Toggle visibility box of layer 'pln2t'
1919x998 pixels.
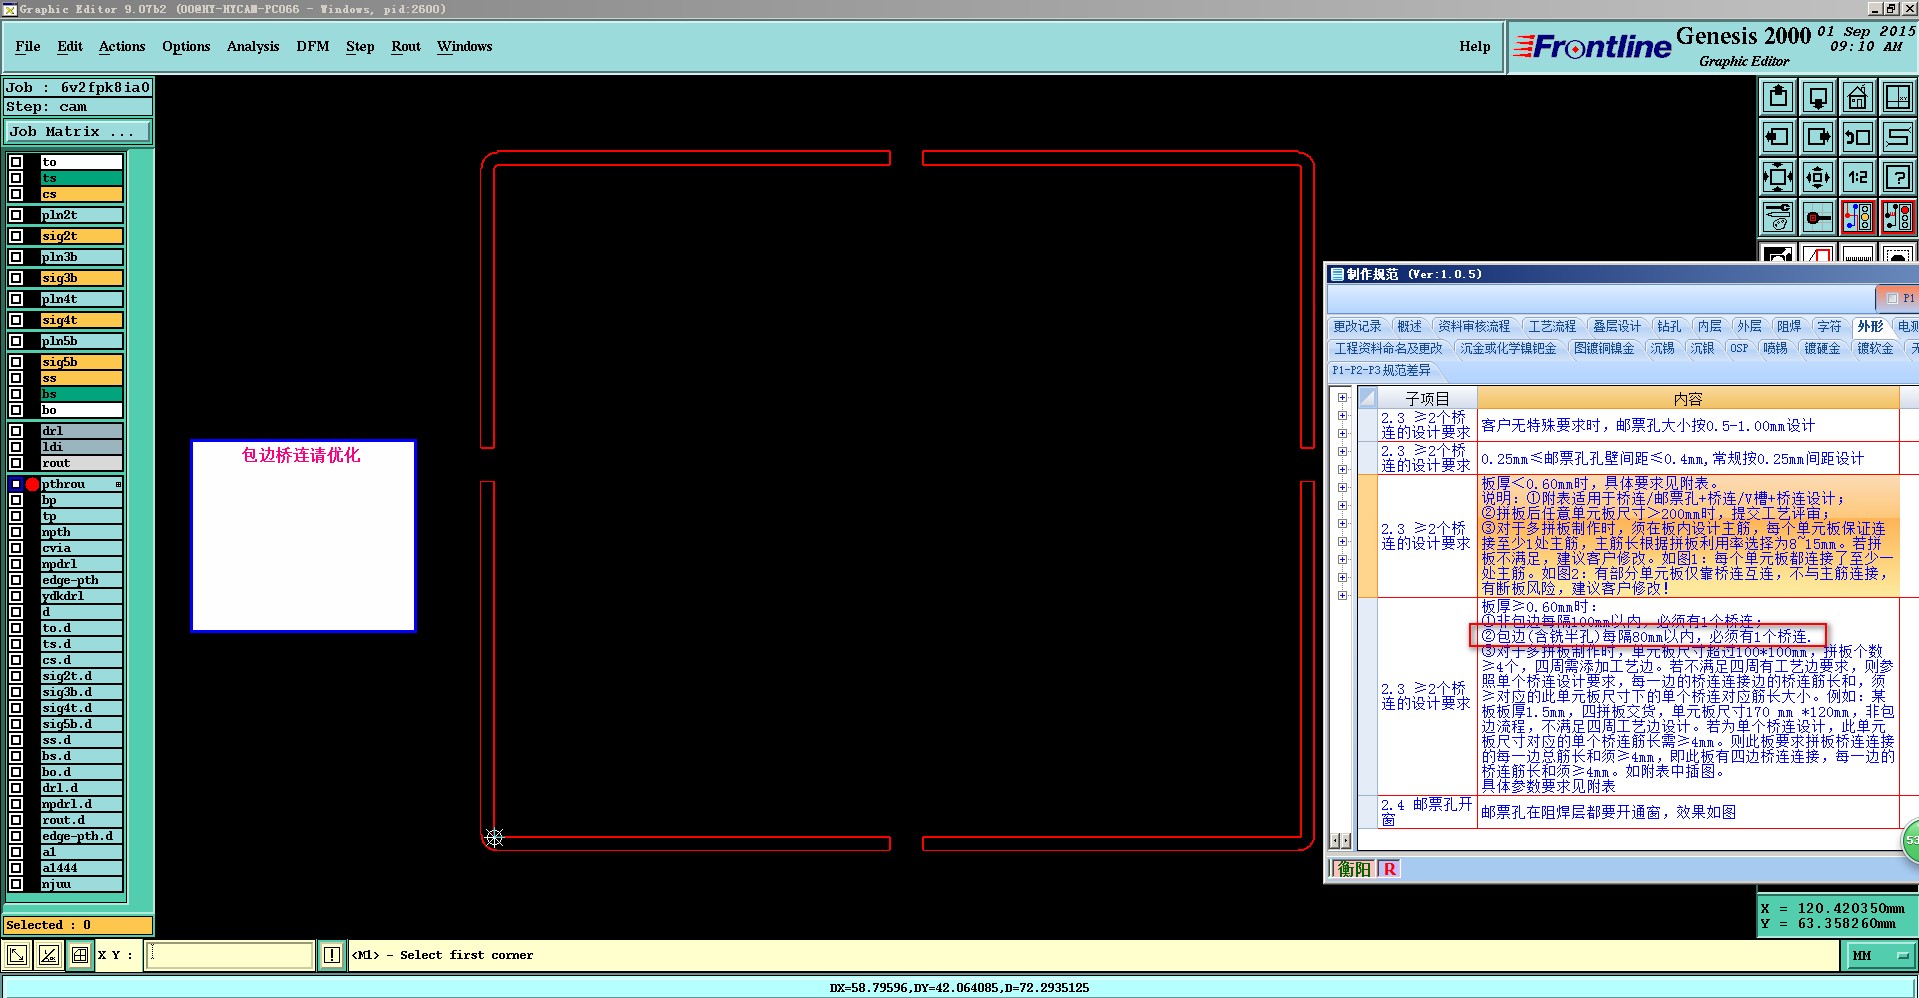tap(16, 215)
